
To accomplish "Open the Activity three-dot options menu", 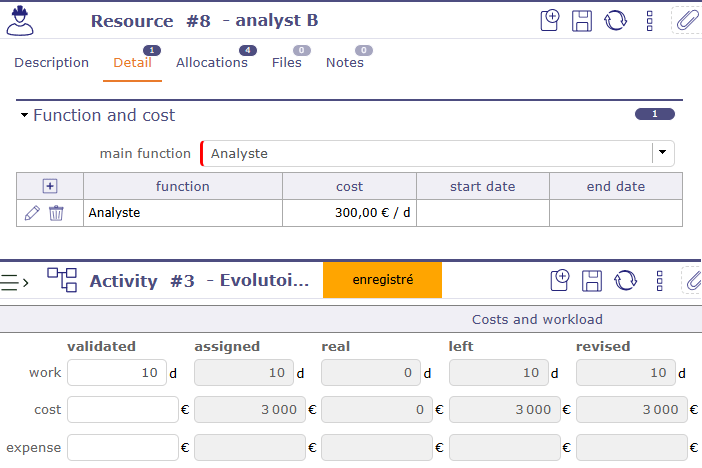I will pyautogui.click(x=659, y=280).
